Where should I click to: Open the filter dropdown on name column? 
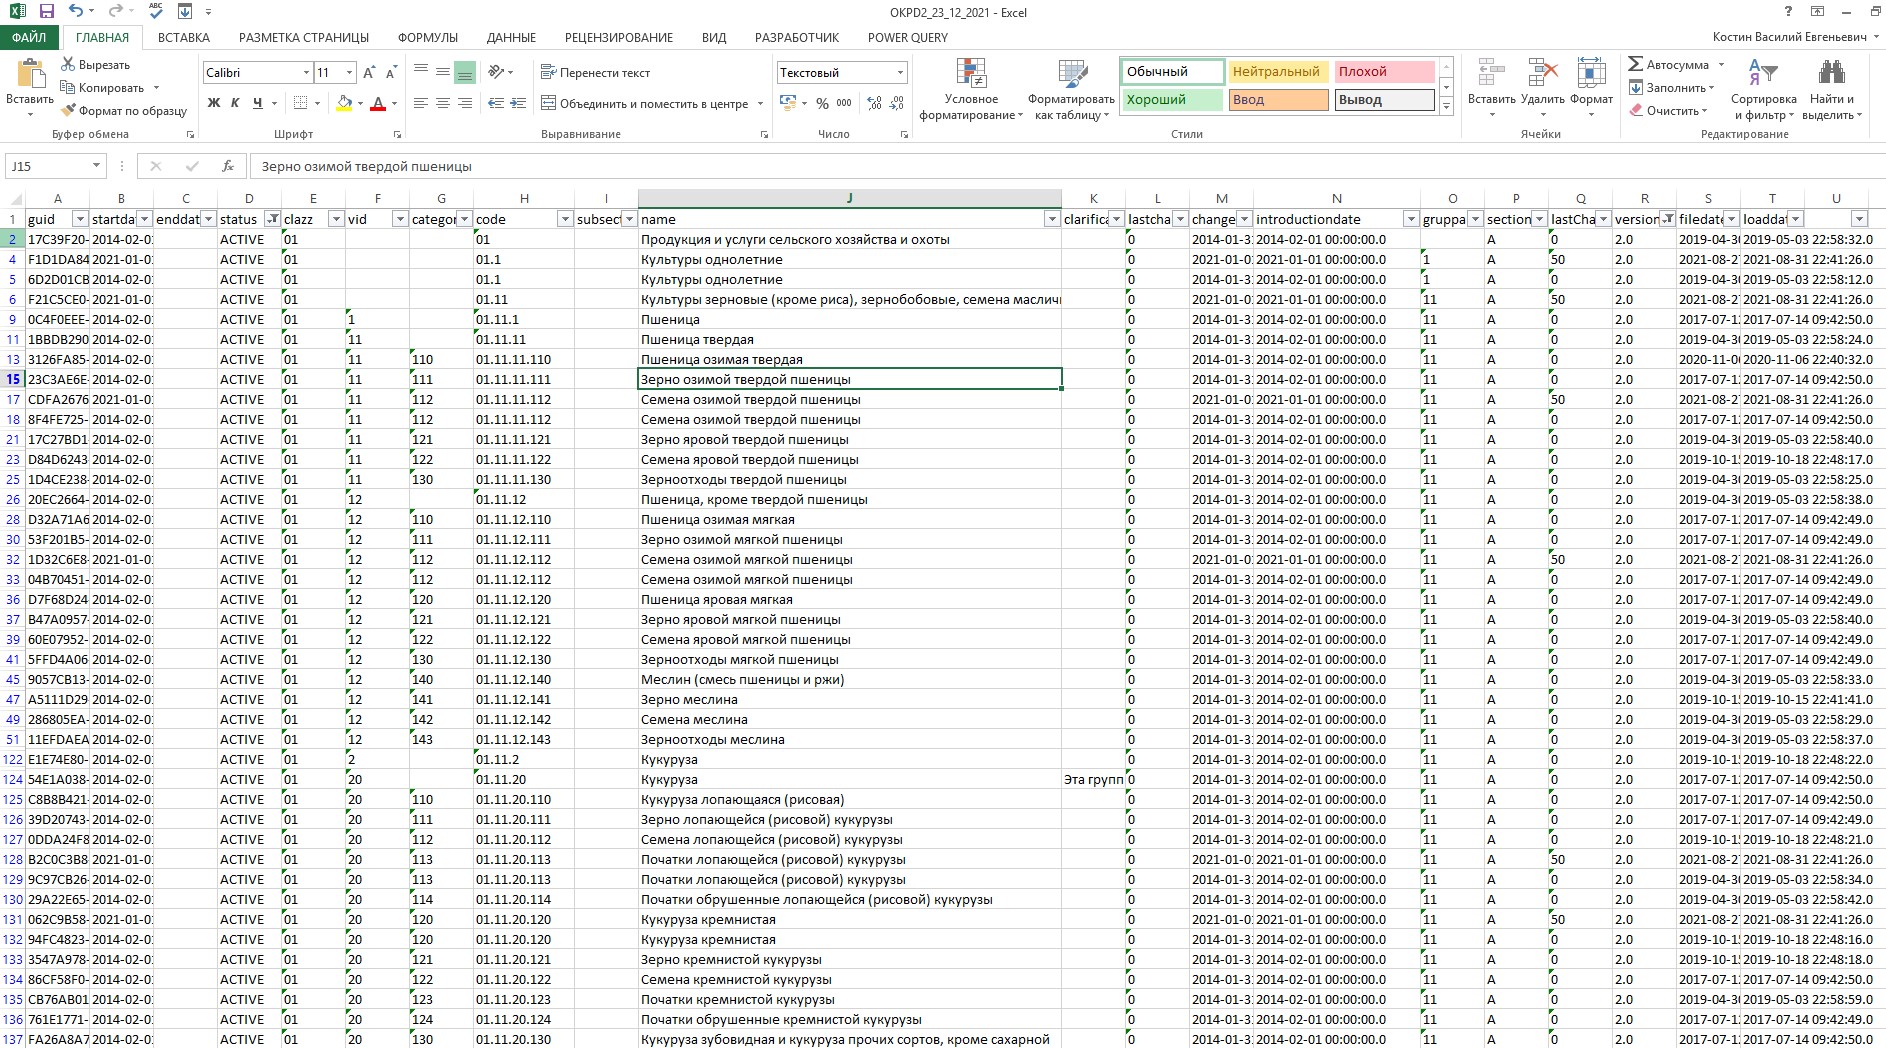tap(1051, 219)
